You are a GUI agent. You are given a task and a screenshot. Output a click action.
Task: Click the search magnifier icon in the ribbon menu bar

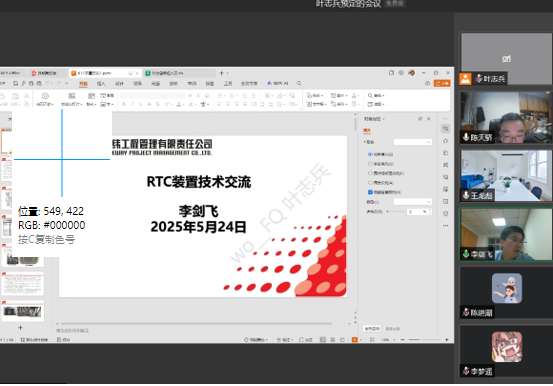point(299,83)
